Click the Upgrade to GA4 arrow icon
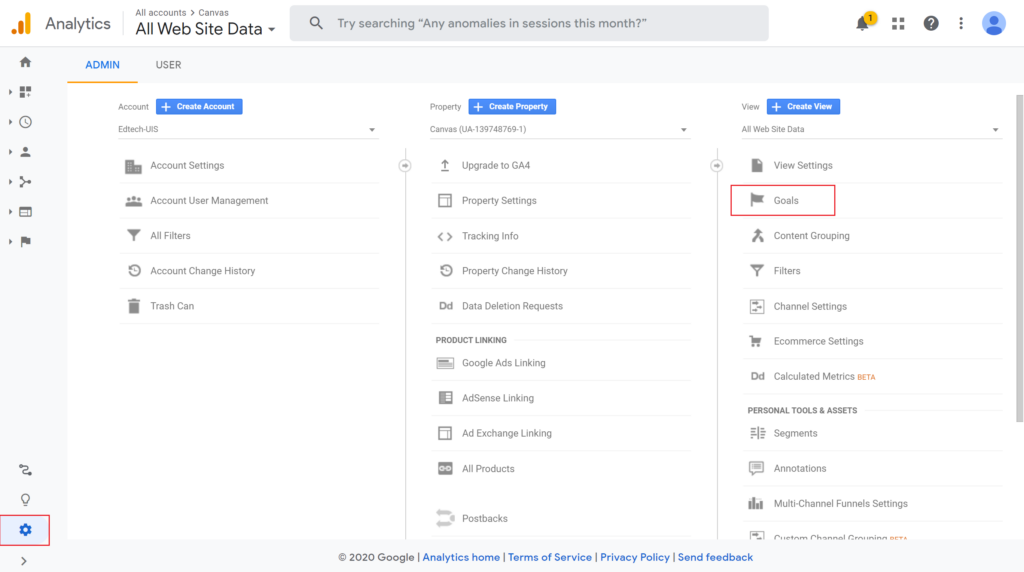1024x572 pixels. click(x=445, y=165)
